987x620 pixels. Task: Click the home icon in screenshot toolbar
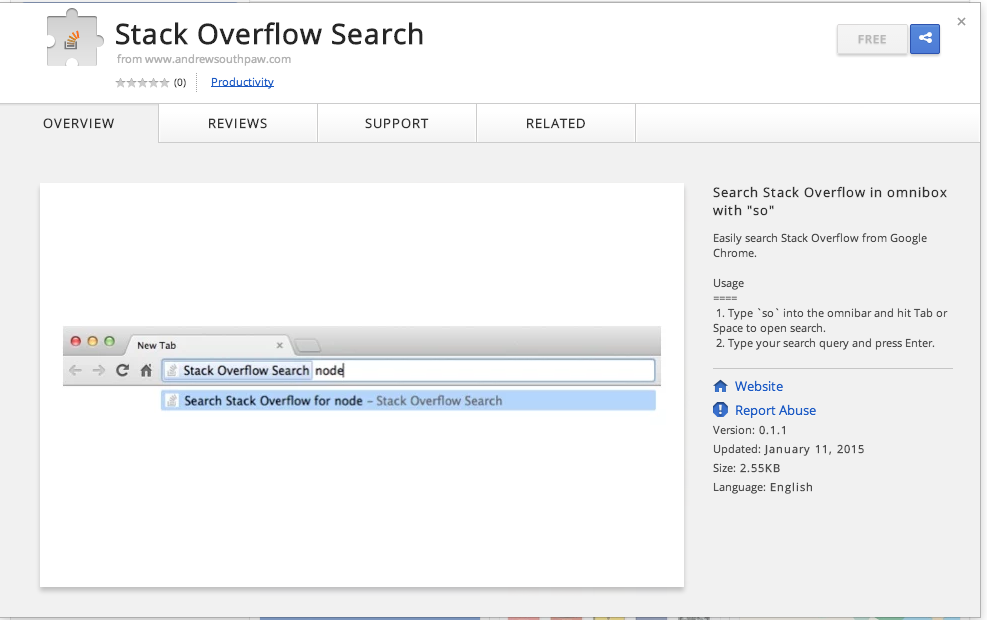146,370
